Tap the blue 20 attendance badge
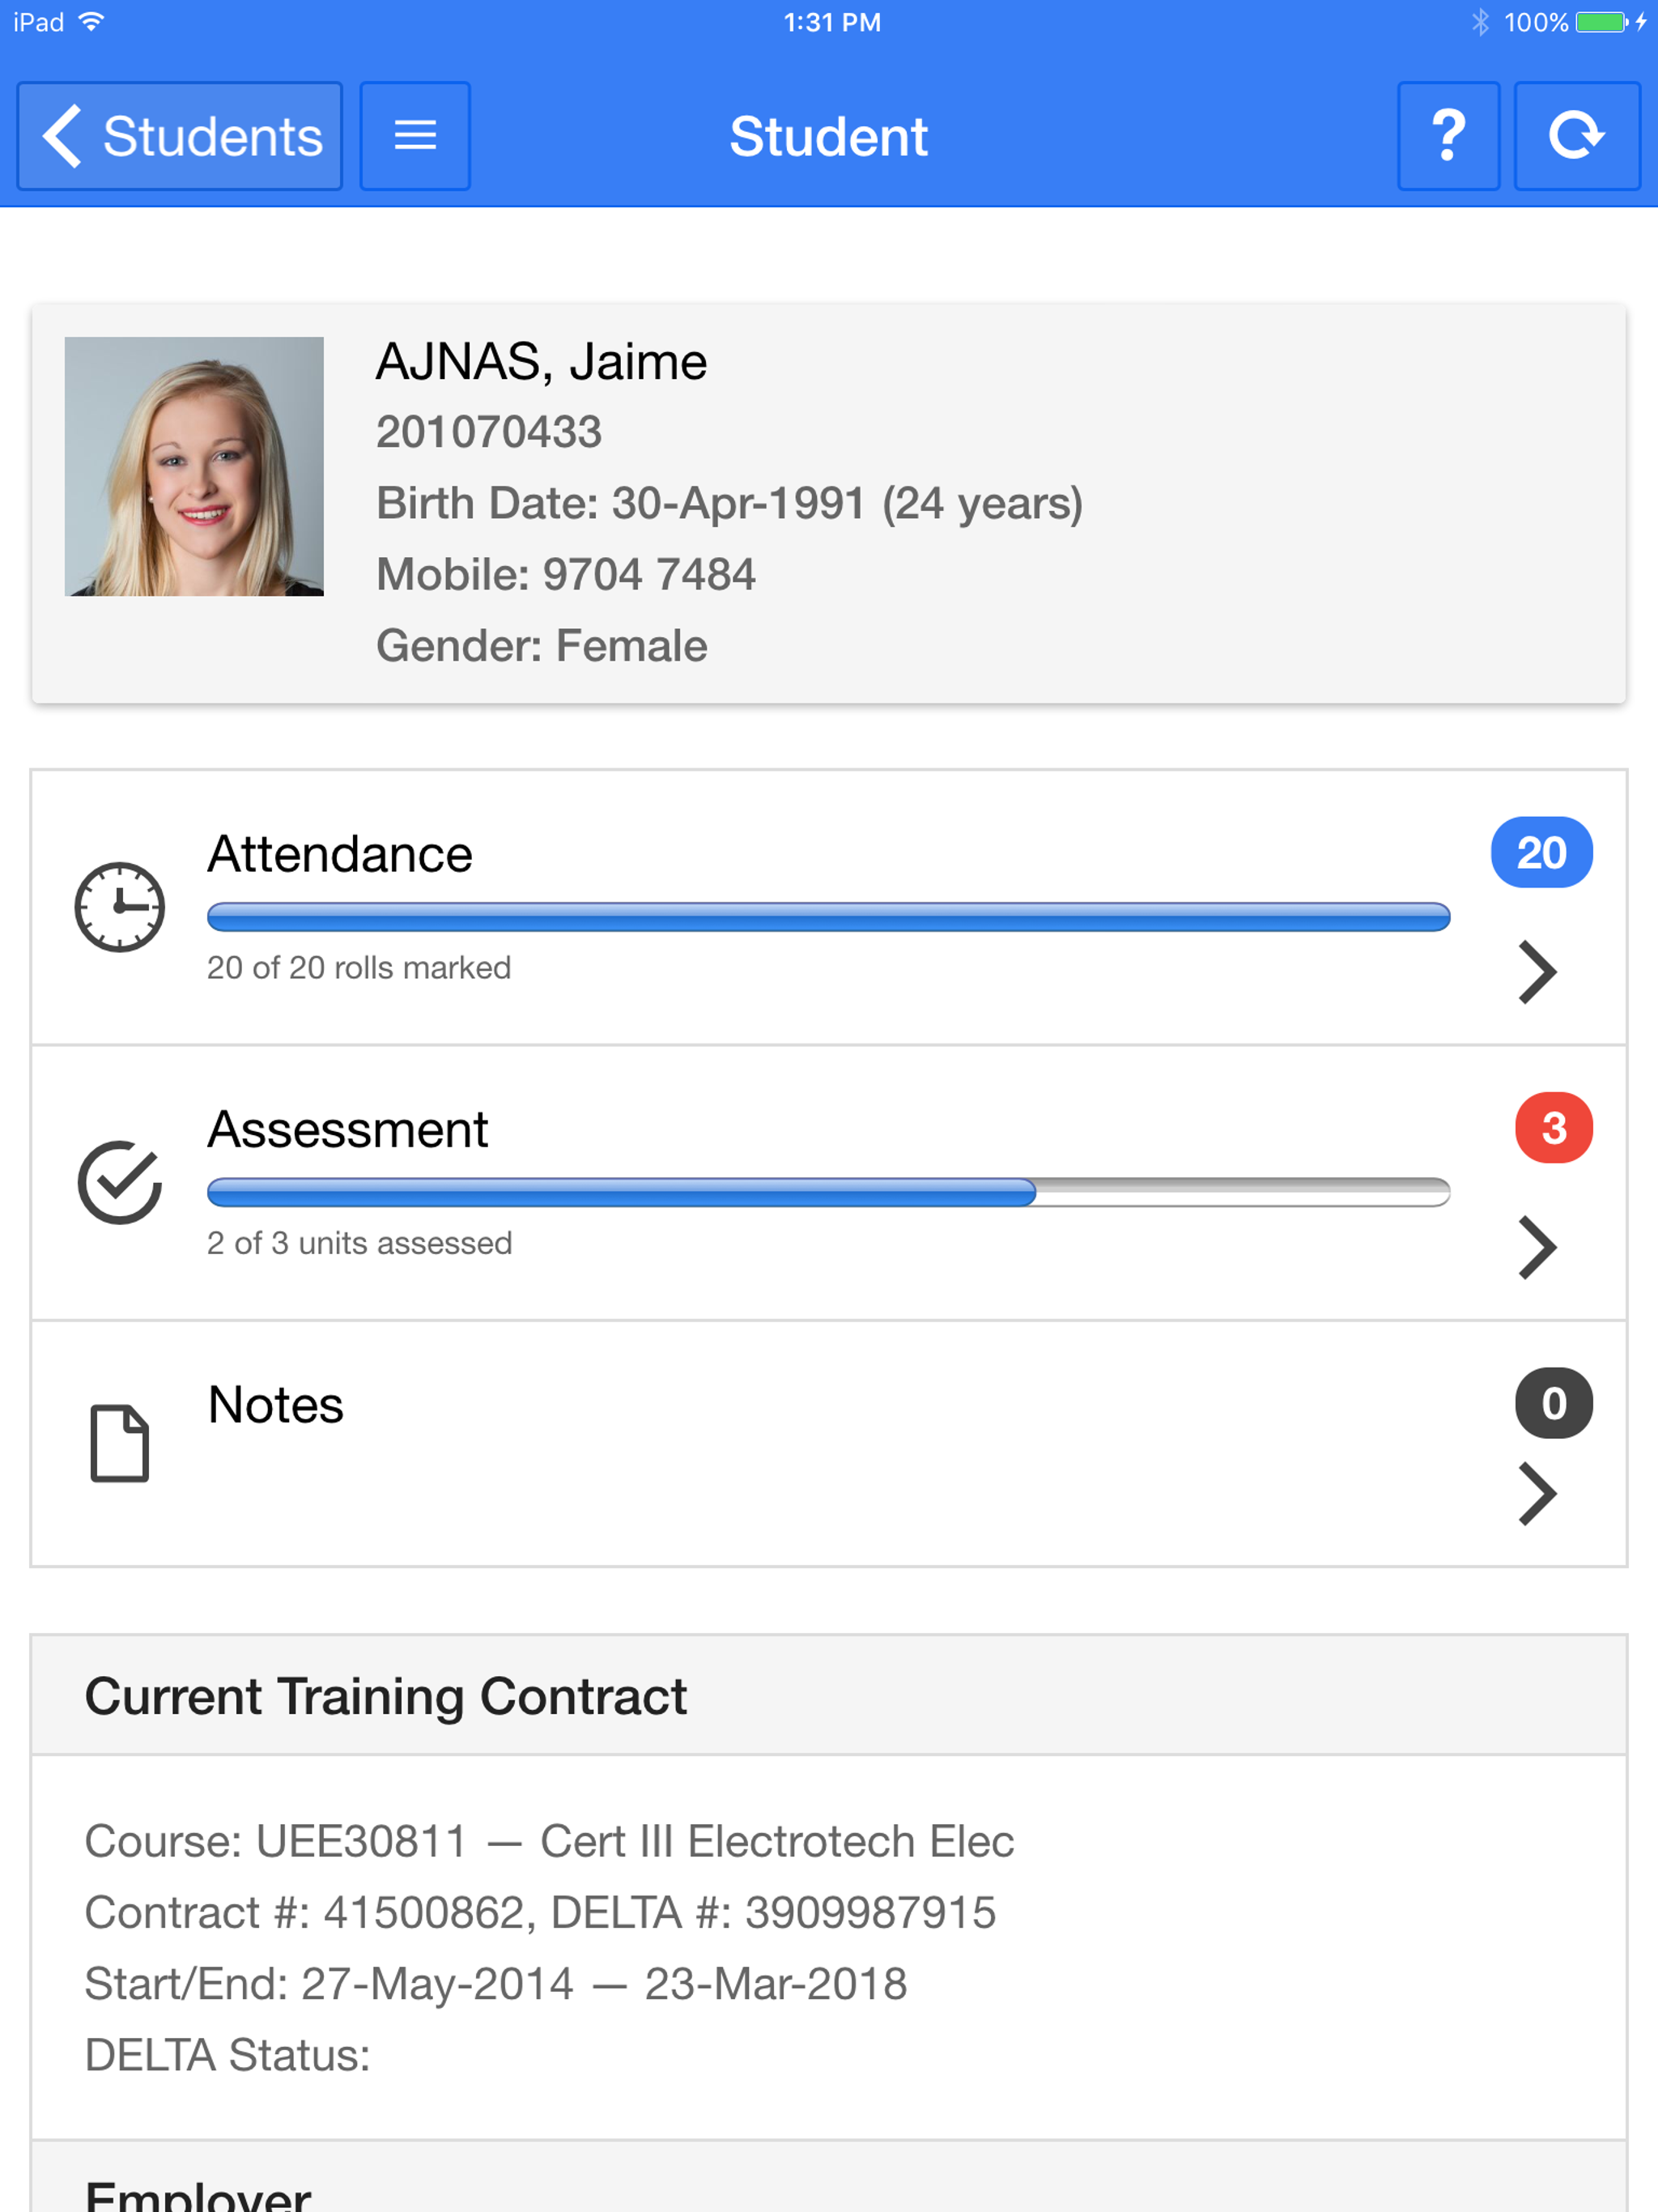The height and width of the screenshot is (2212, 1658). point(1541,852)
